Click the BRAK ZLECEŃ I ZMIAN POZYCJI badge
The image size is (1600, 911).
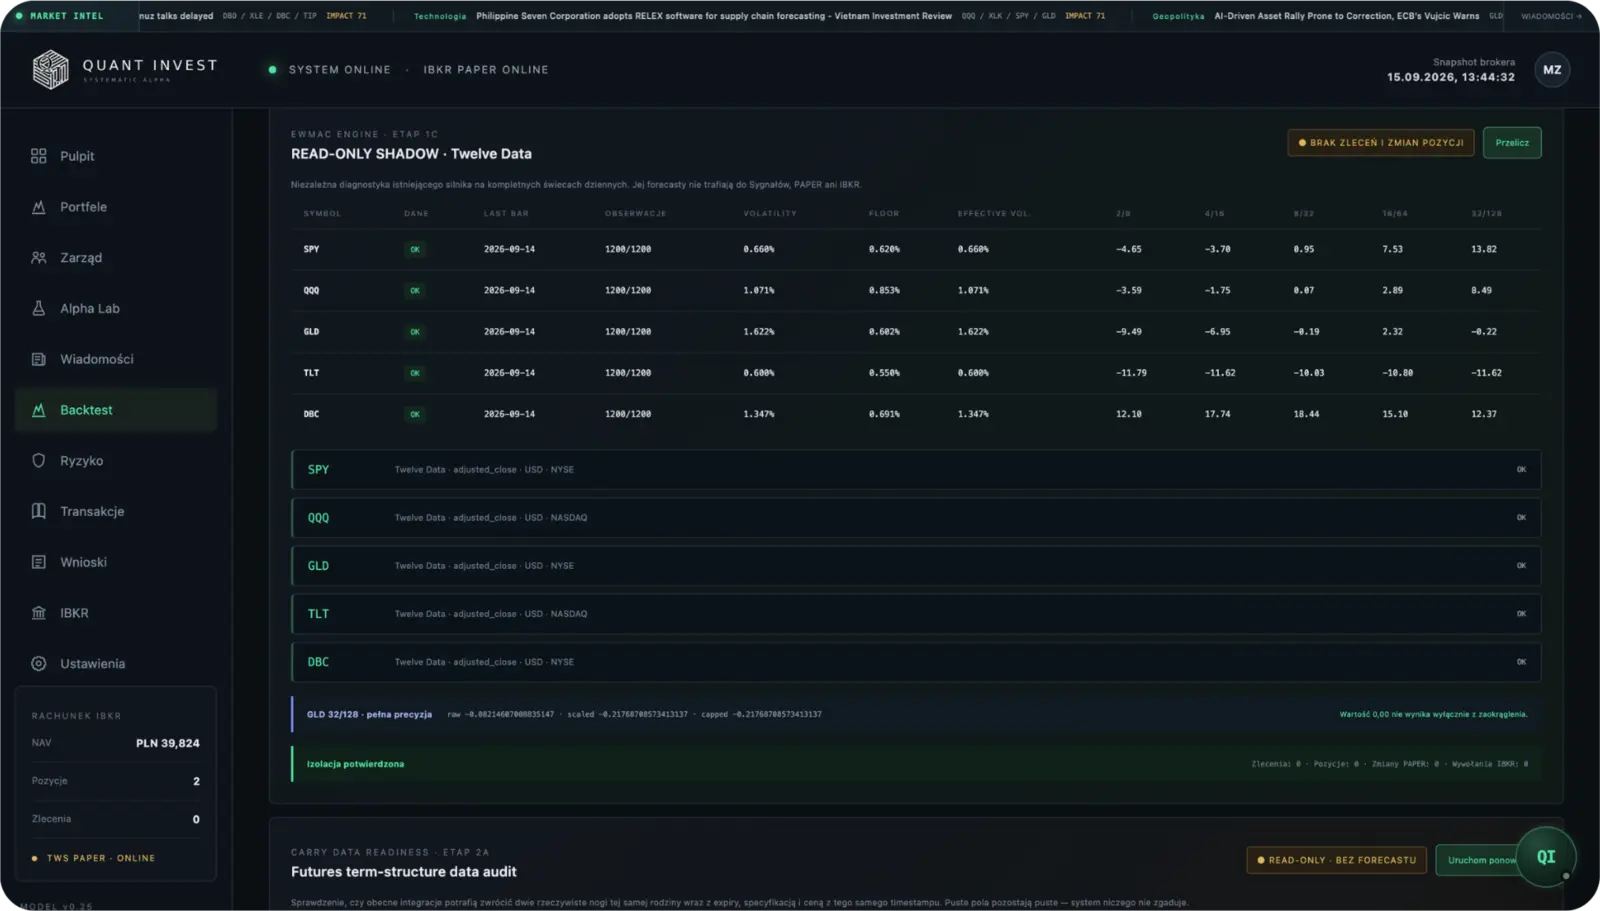(x=1381, y=143)
